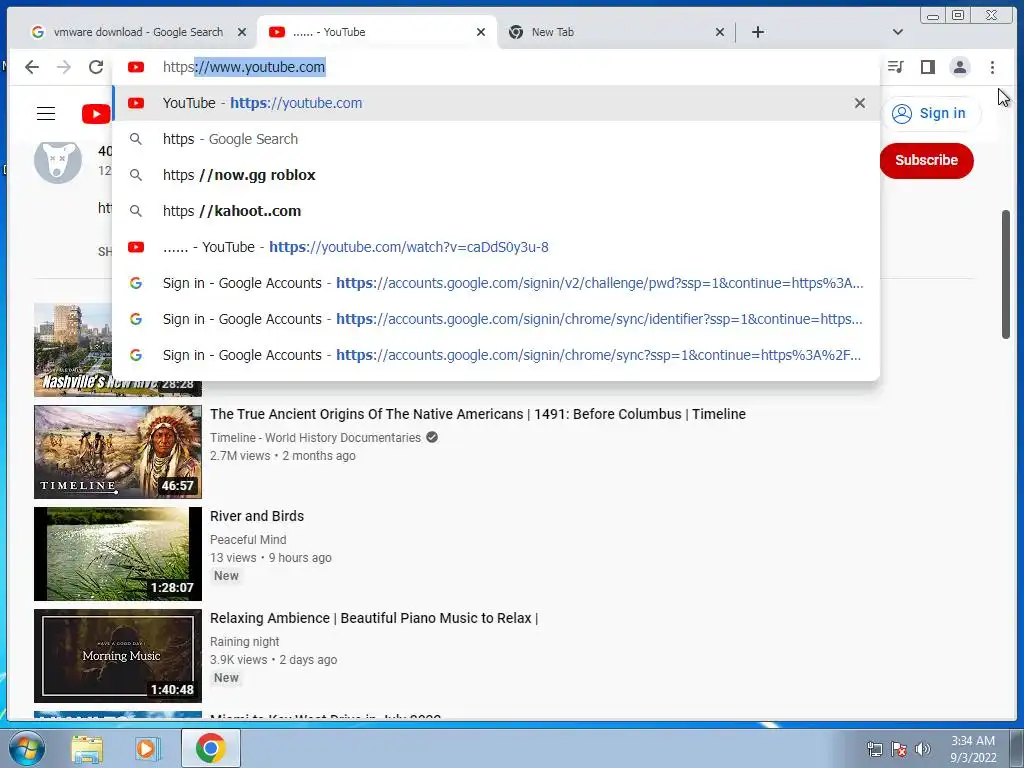The height and width of the screenshot is (768, 1024).
Task: Open 'Relaxing Ambience' video title
Action: [374, 618]
